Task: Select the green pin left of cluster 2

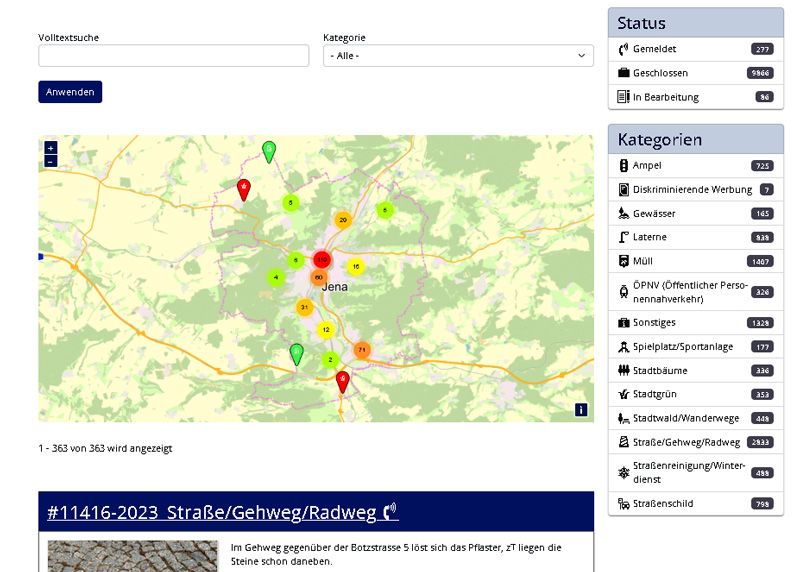Action: pos(296,354)
